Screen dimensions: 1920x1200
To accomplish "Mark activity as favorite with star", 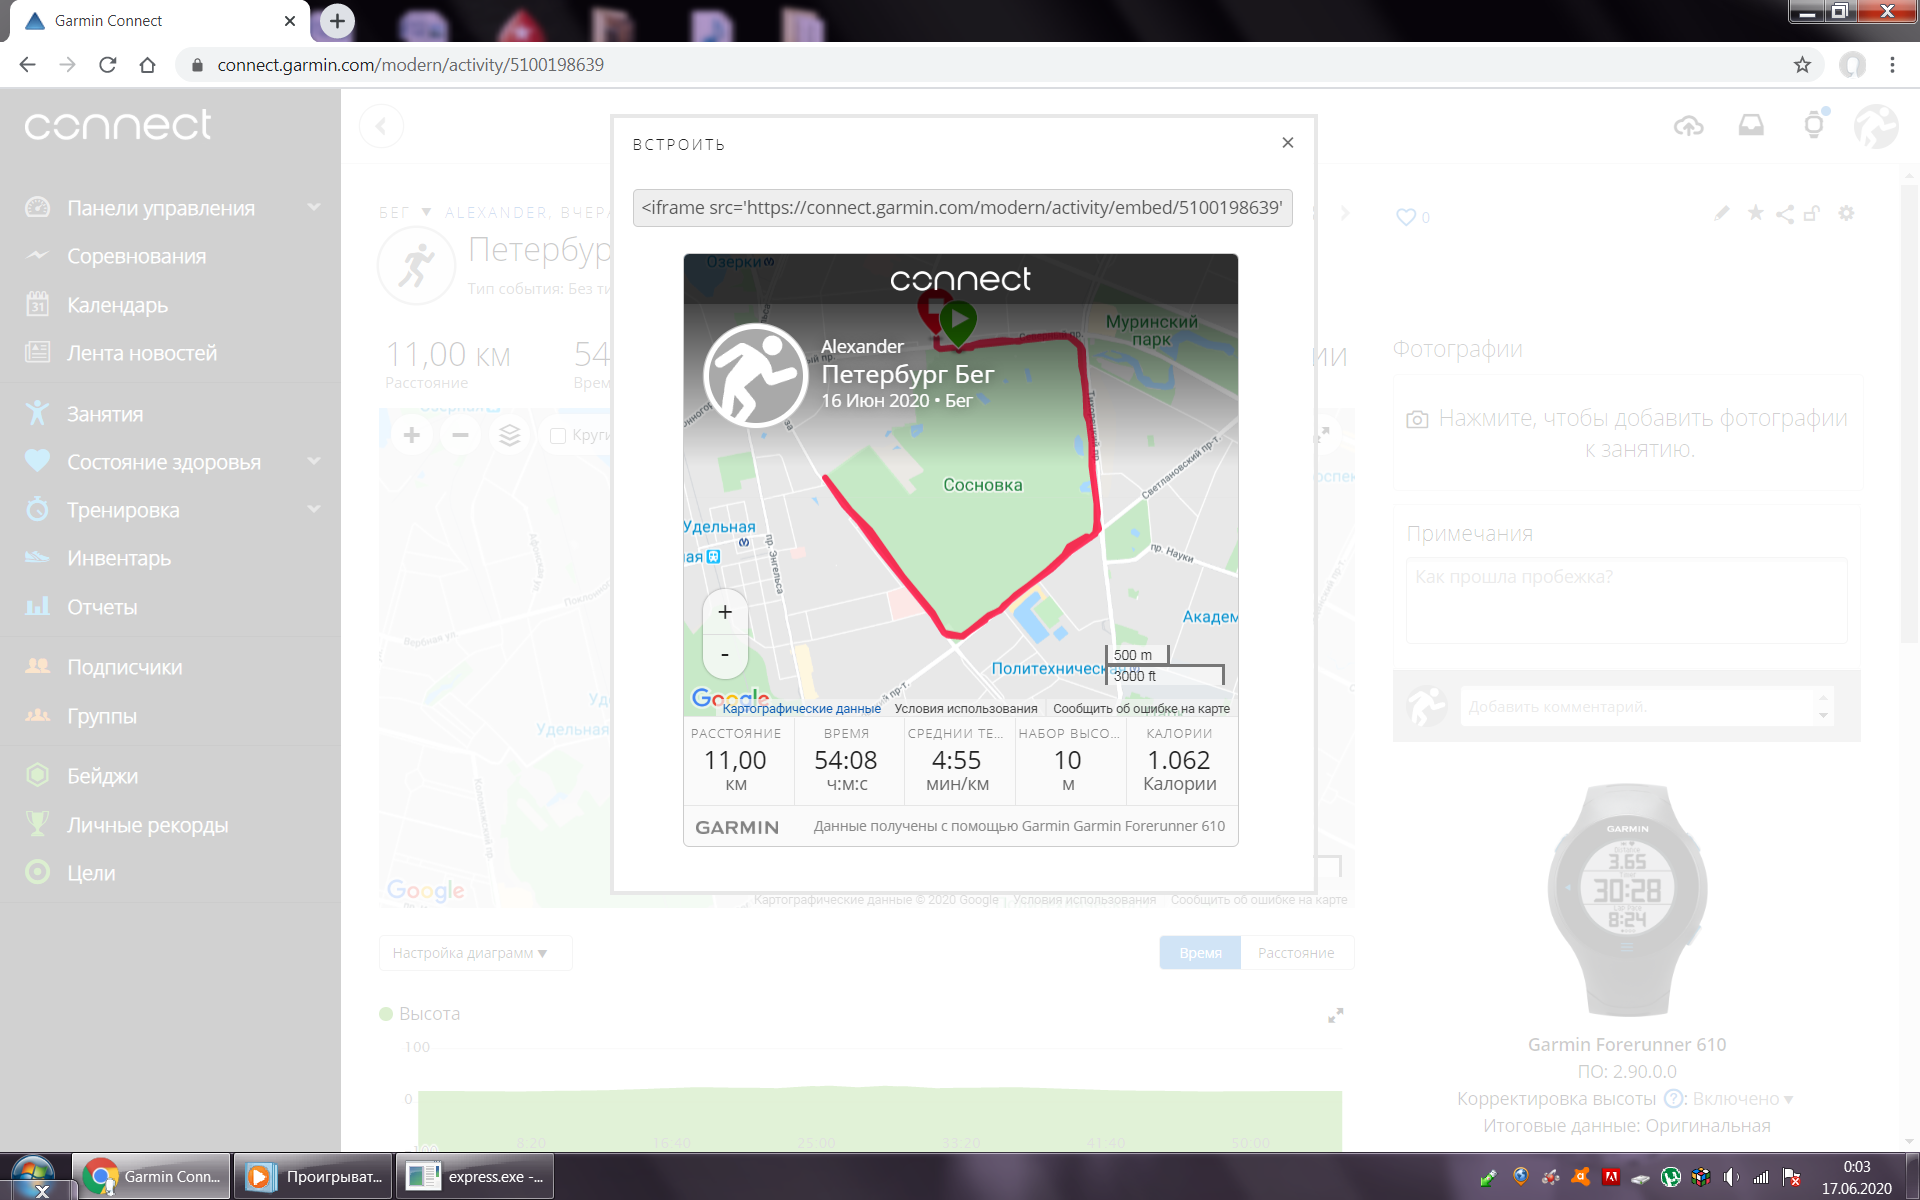I will (1755, 213).
